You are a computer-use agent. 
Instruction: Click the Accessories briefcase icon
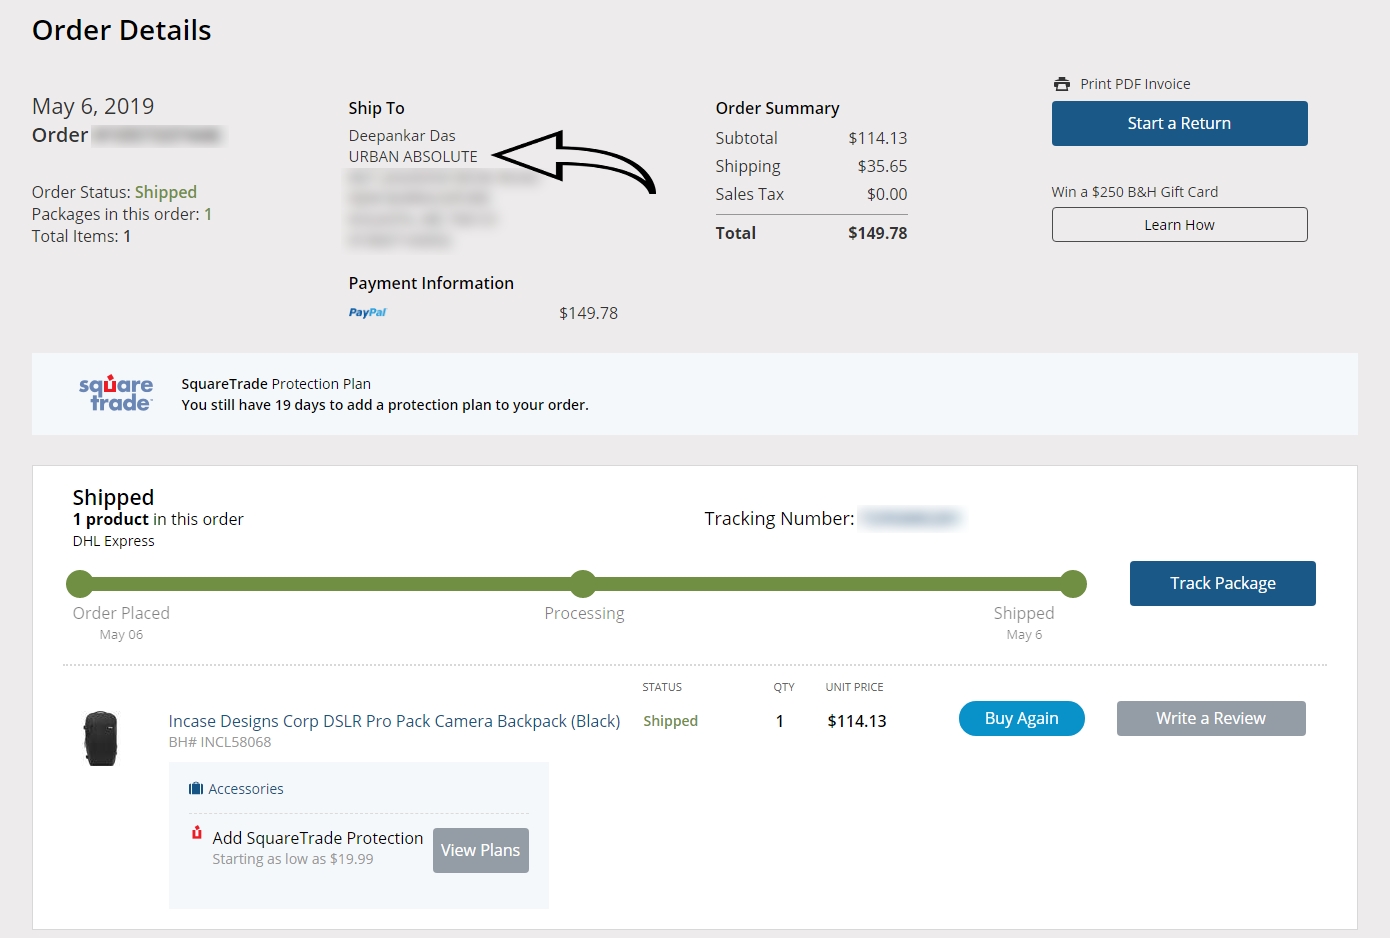pos(196,789)
